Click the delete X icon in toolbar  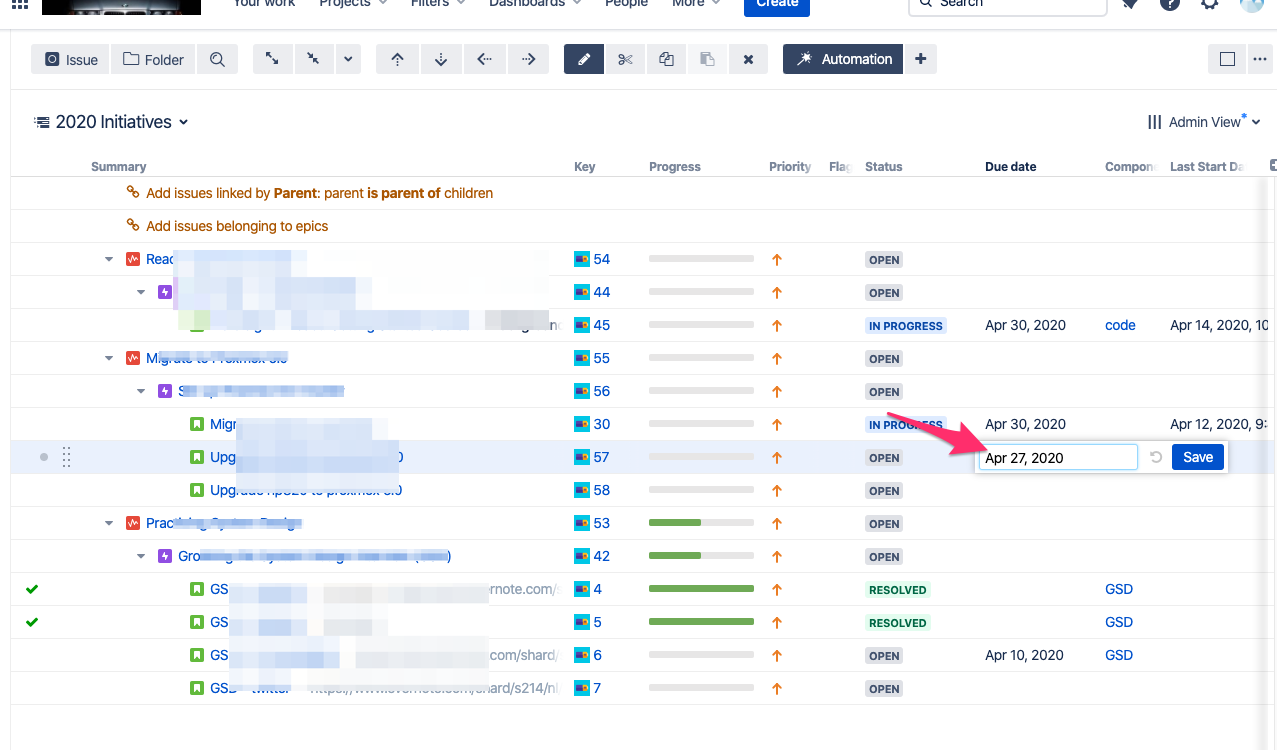coord(748,59)
